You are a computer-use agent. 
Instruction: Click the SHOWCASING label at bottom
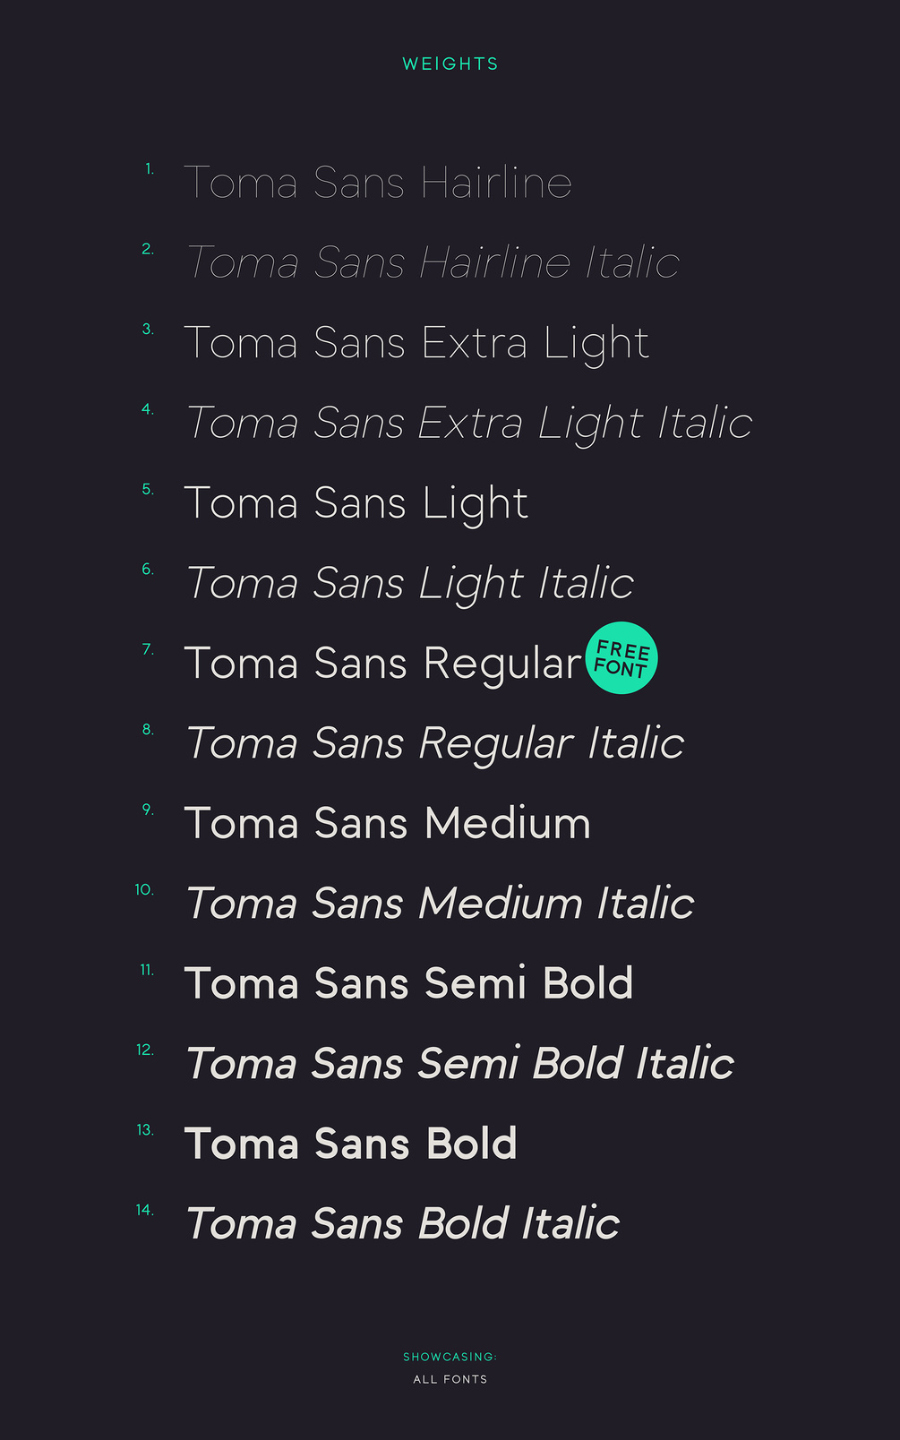[450, 1357]
